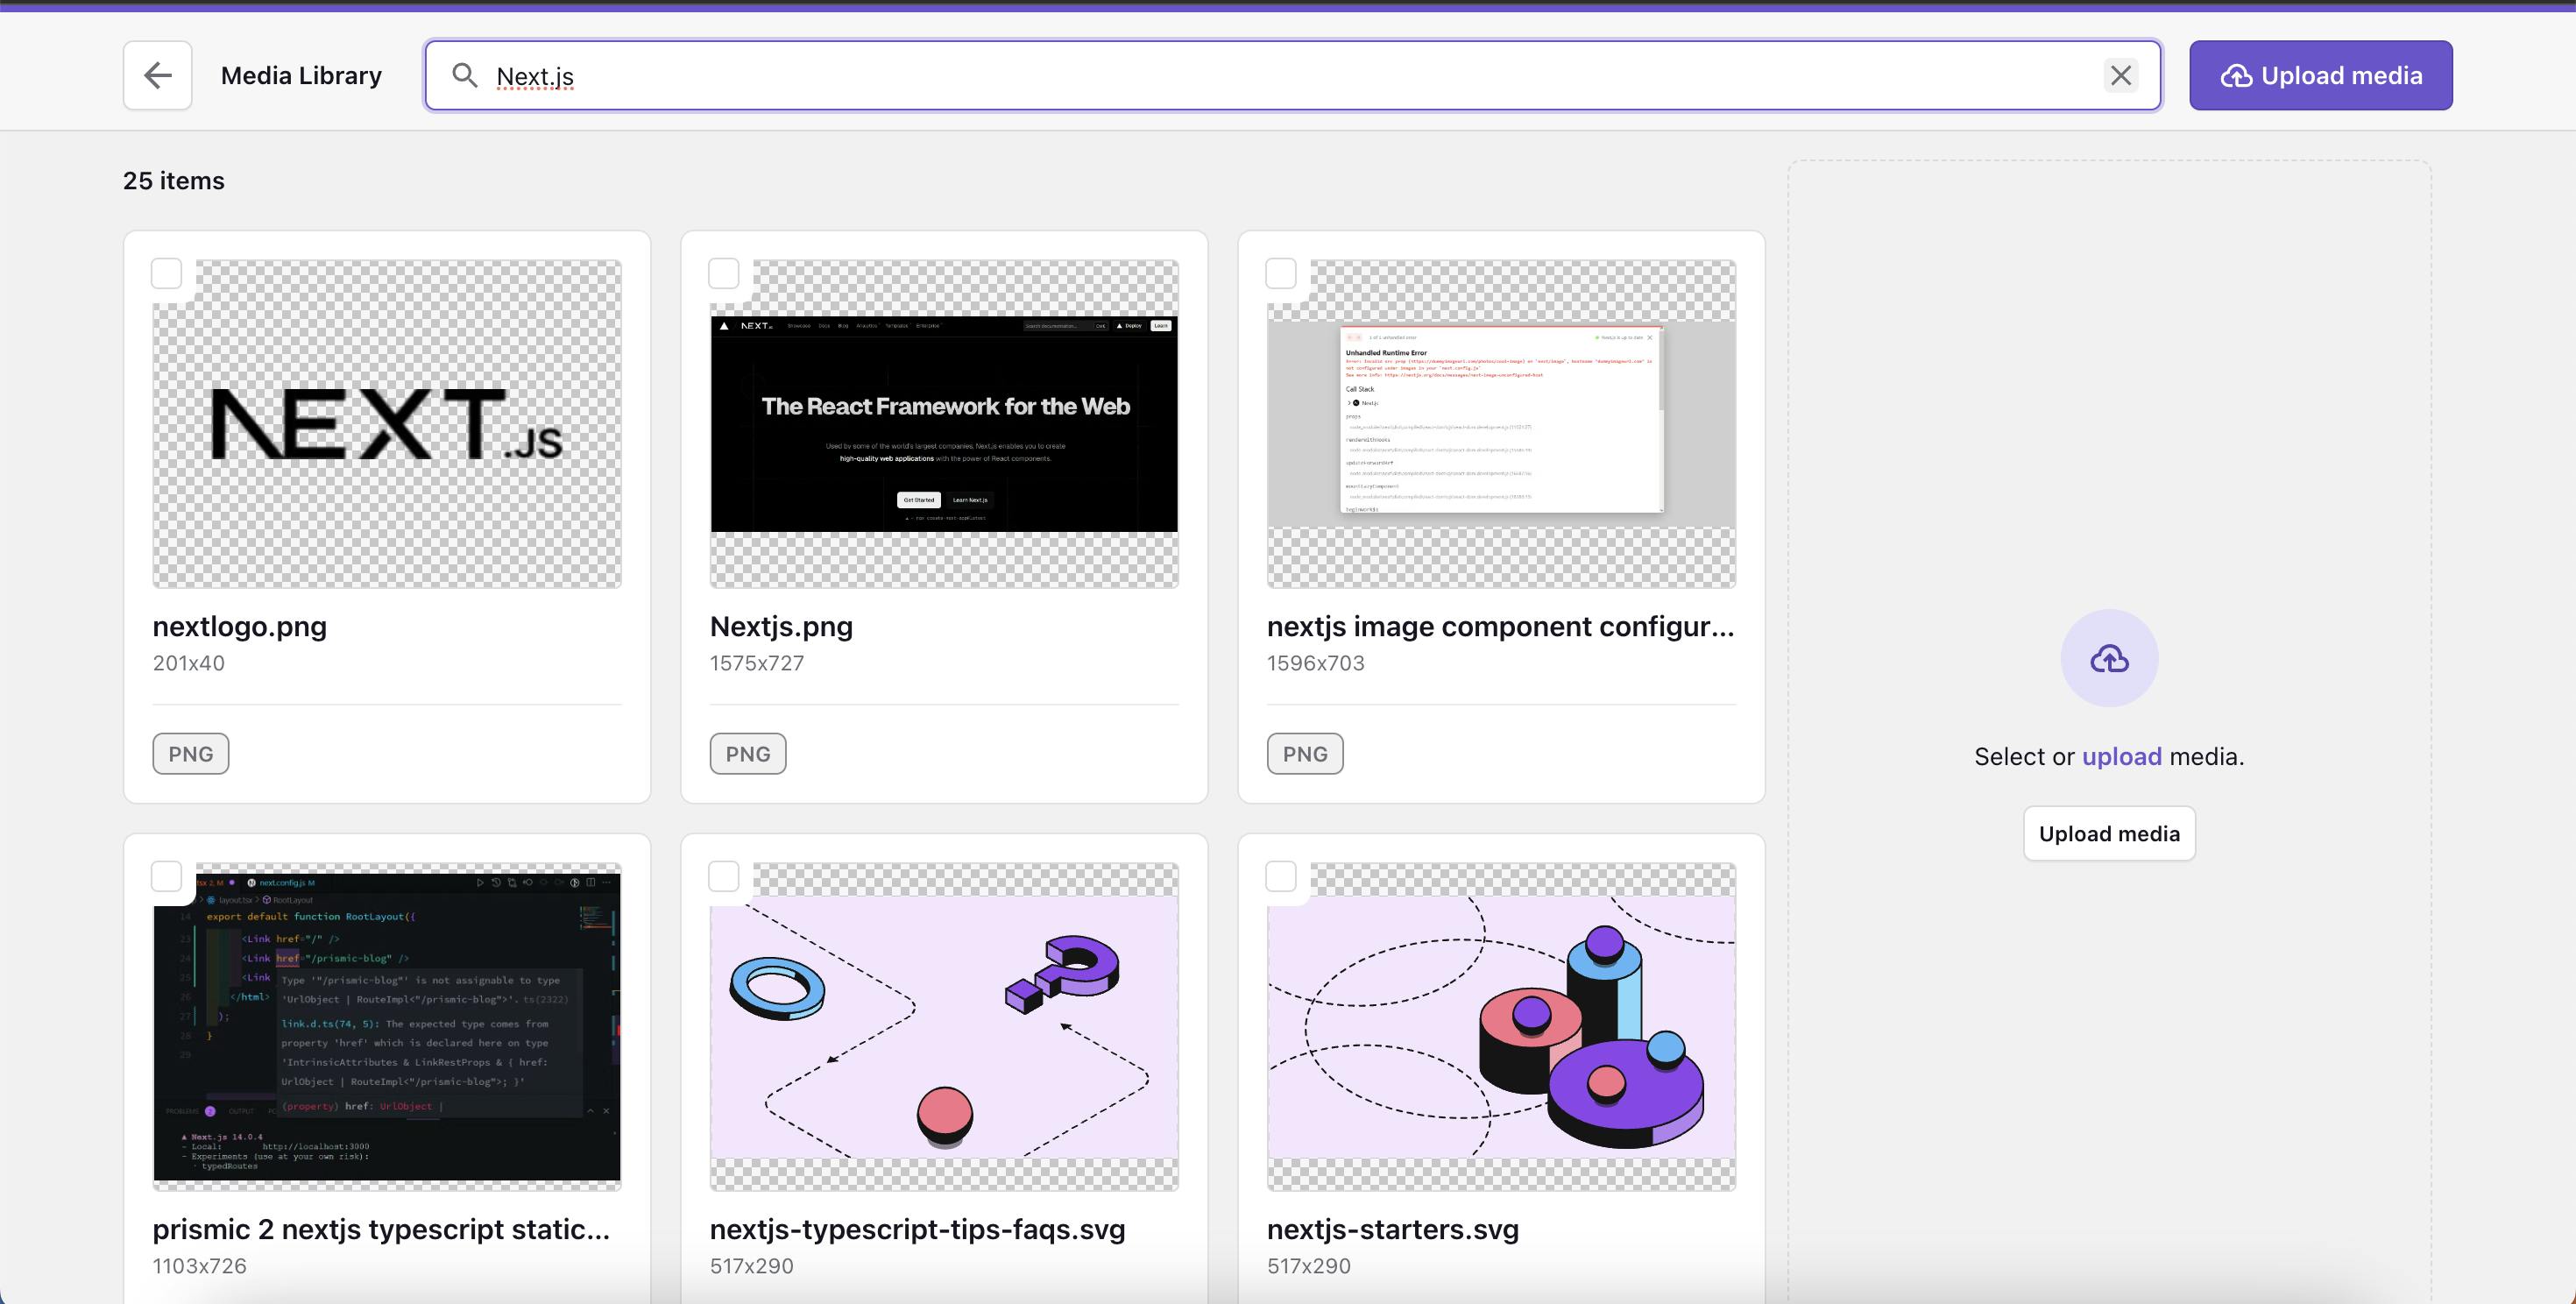Click the search magnifier icon
The width and height of the screenshot is (2576, 1304).
coord(464,75)
